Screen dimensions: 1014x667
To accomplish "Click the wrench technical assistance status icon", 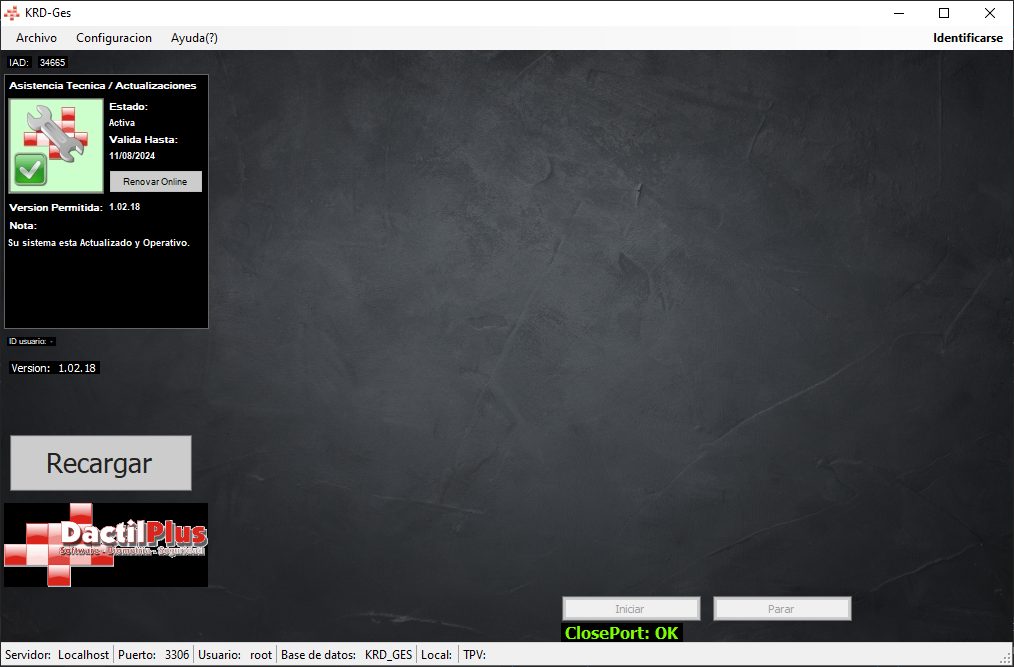I will click(56, 146).
